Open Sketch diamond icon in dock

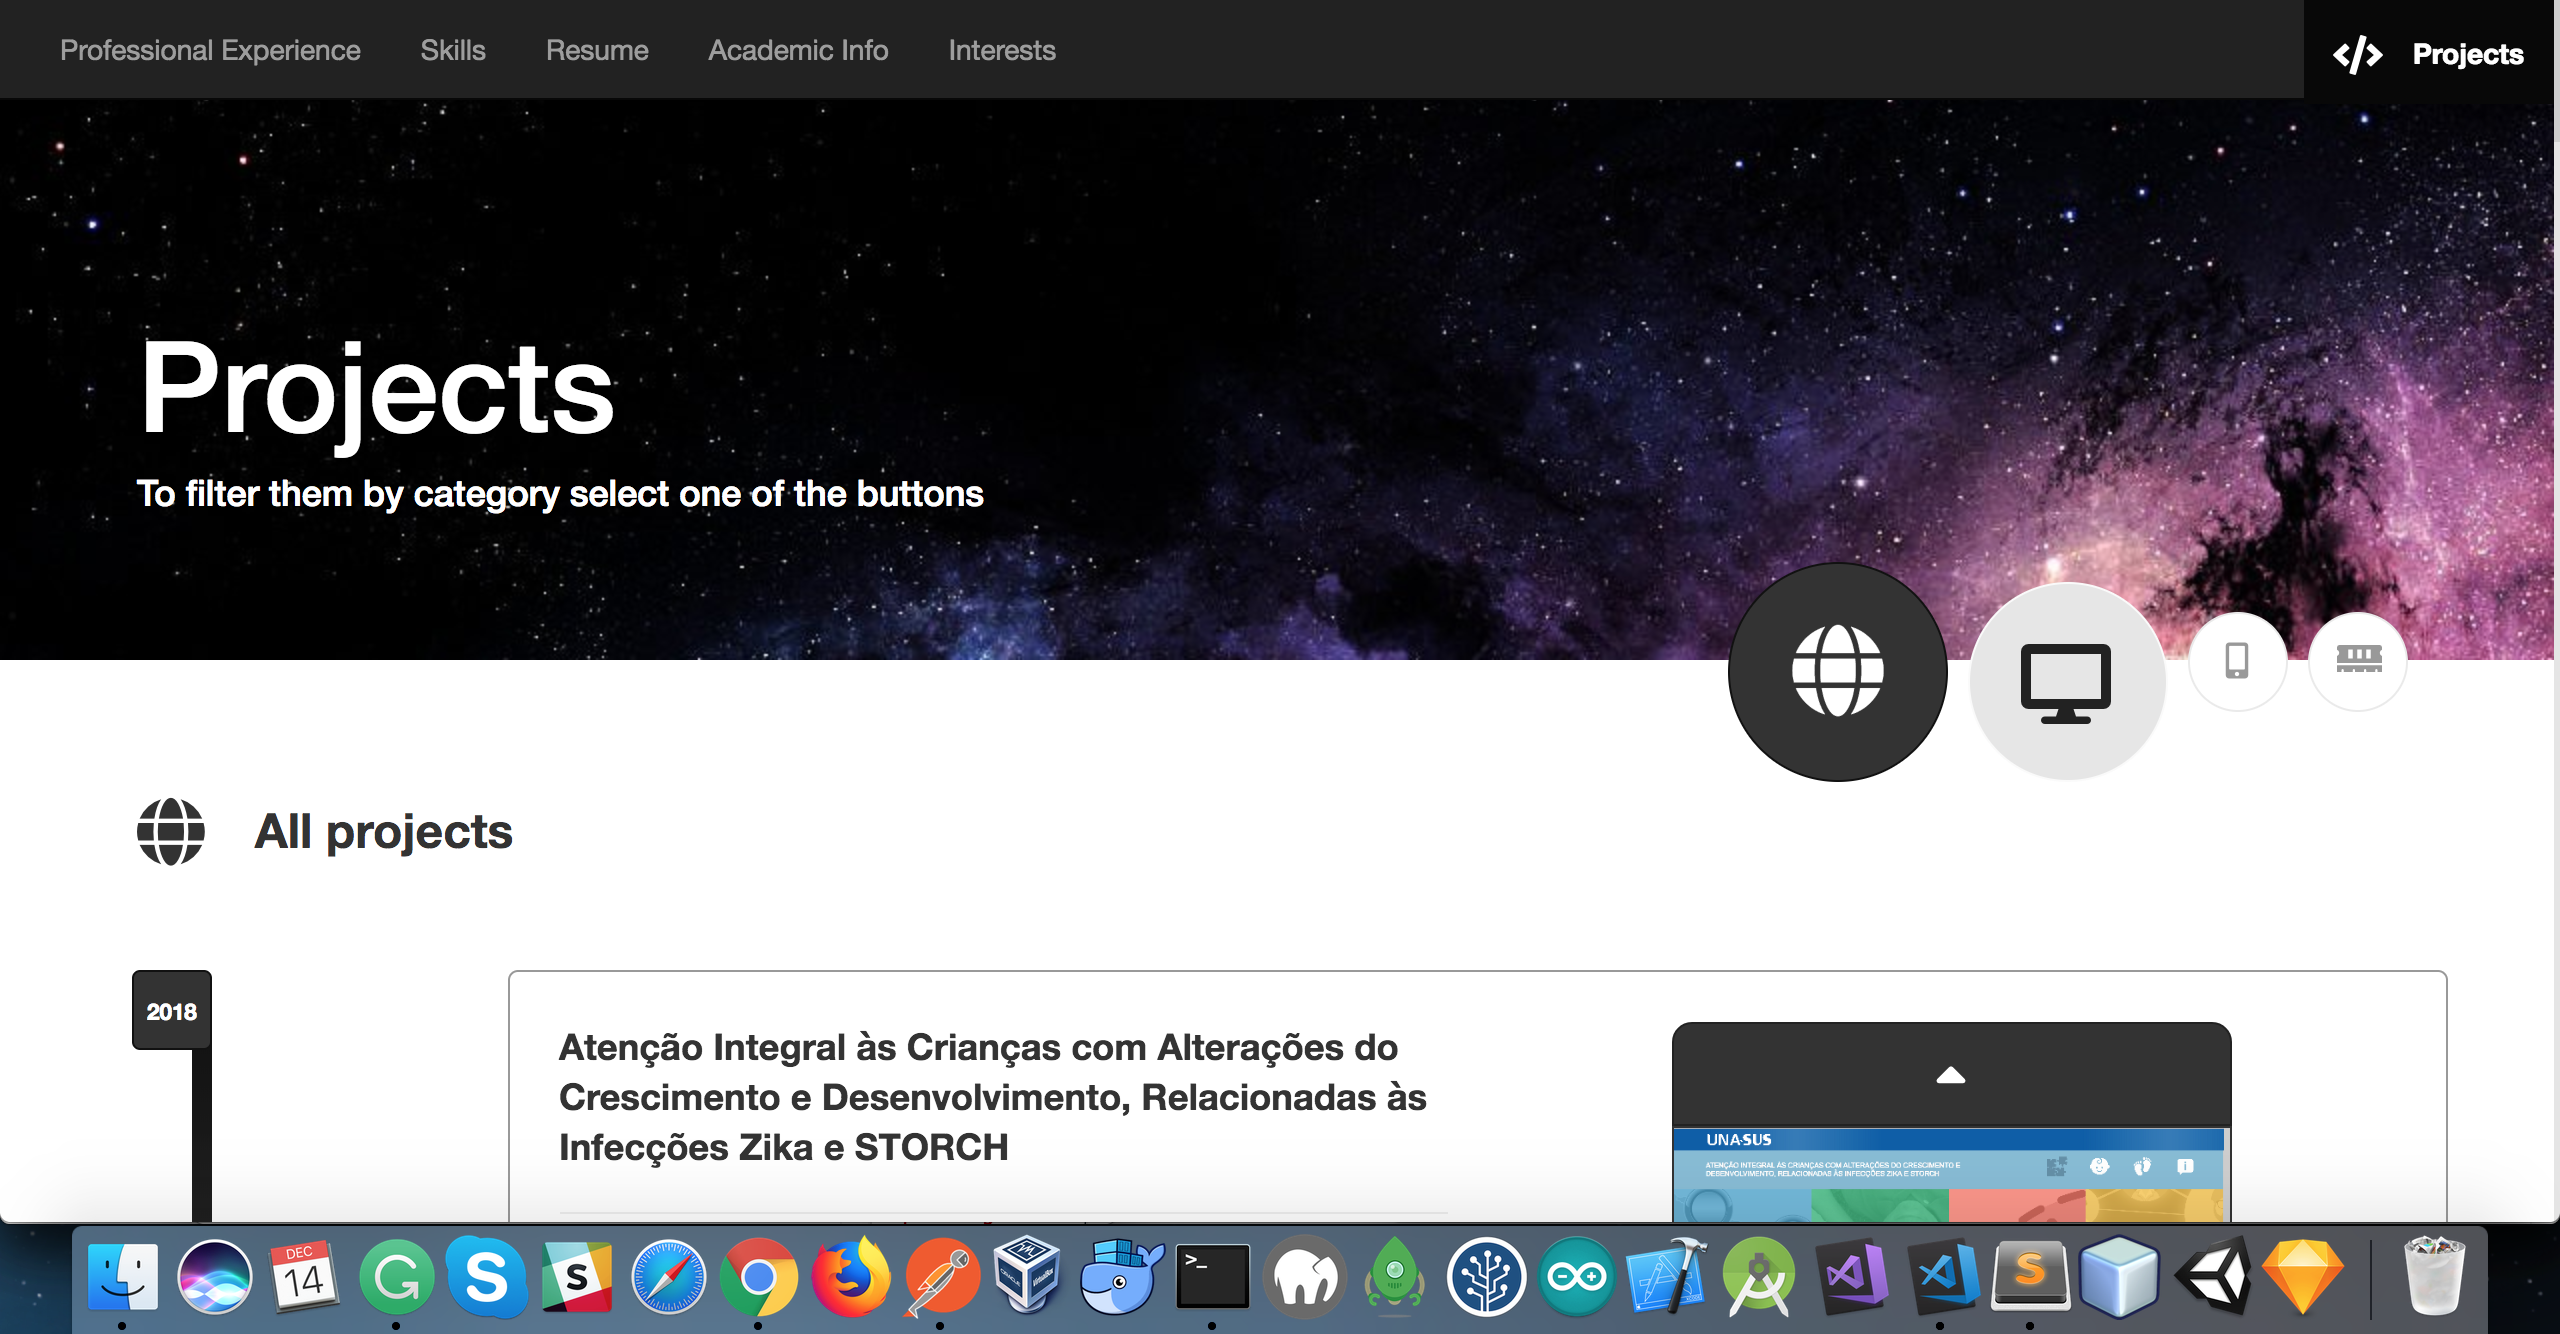point(2303,1277)
